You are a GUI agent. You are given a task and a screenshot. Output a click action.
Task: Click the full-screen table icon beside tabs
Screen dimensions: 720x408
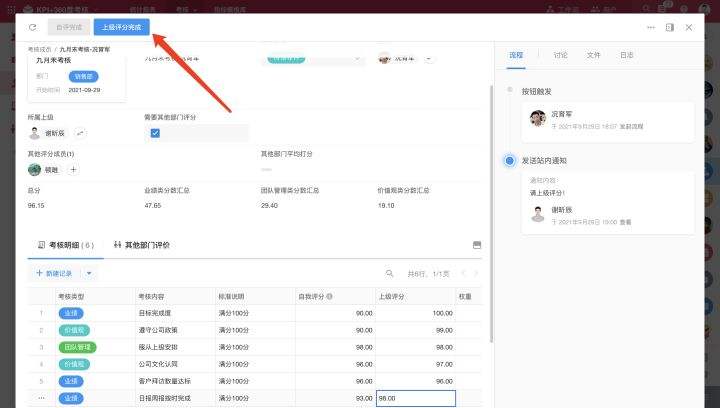[476, 244]
